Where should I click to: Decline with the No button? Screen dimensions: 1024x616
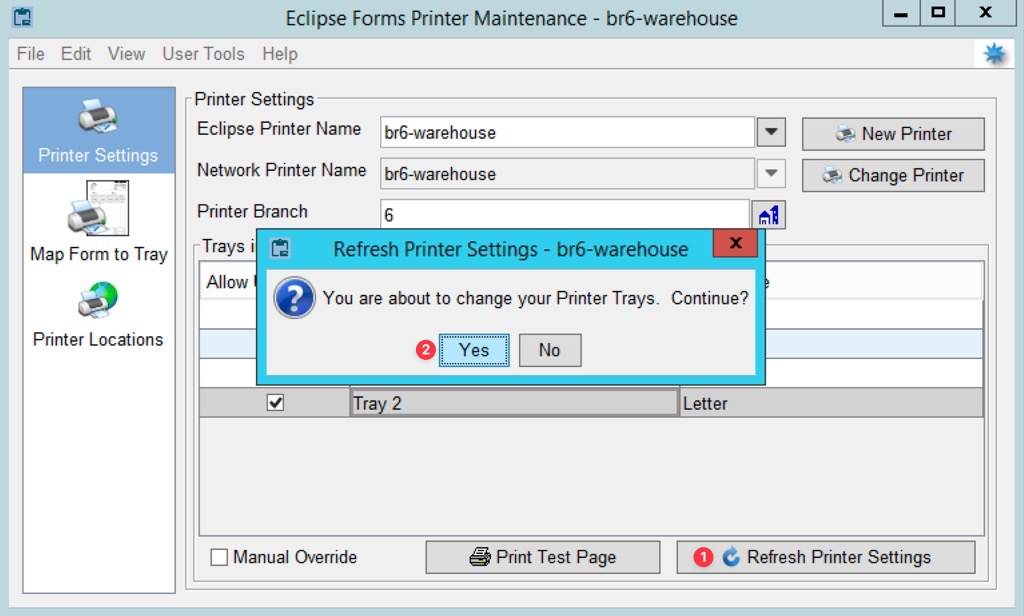(x=550, y=350)
